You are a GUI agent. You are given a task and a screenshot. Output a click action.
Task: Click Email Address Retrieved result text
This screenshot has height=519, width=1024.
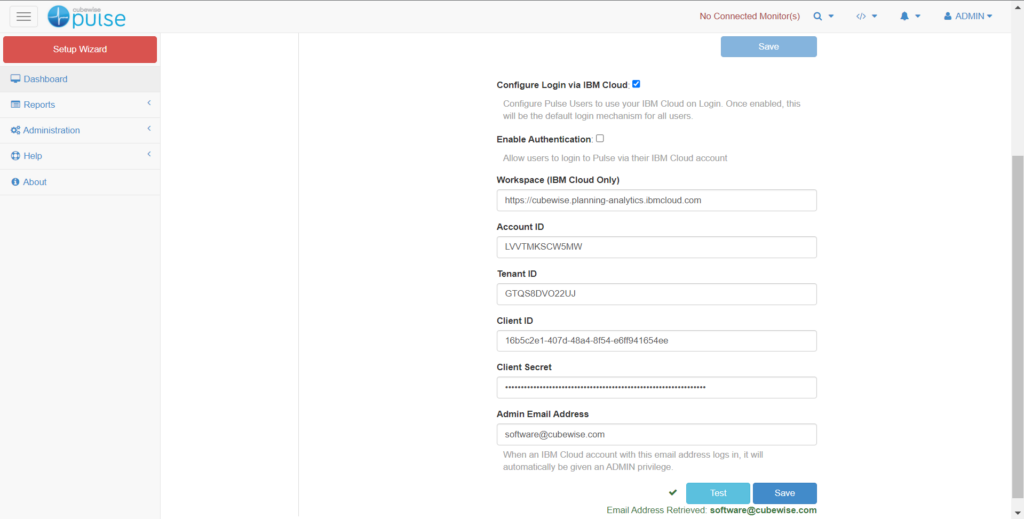click(x=711, y=511)
